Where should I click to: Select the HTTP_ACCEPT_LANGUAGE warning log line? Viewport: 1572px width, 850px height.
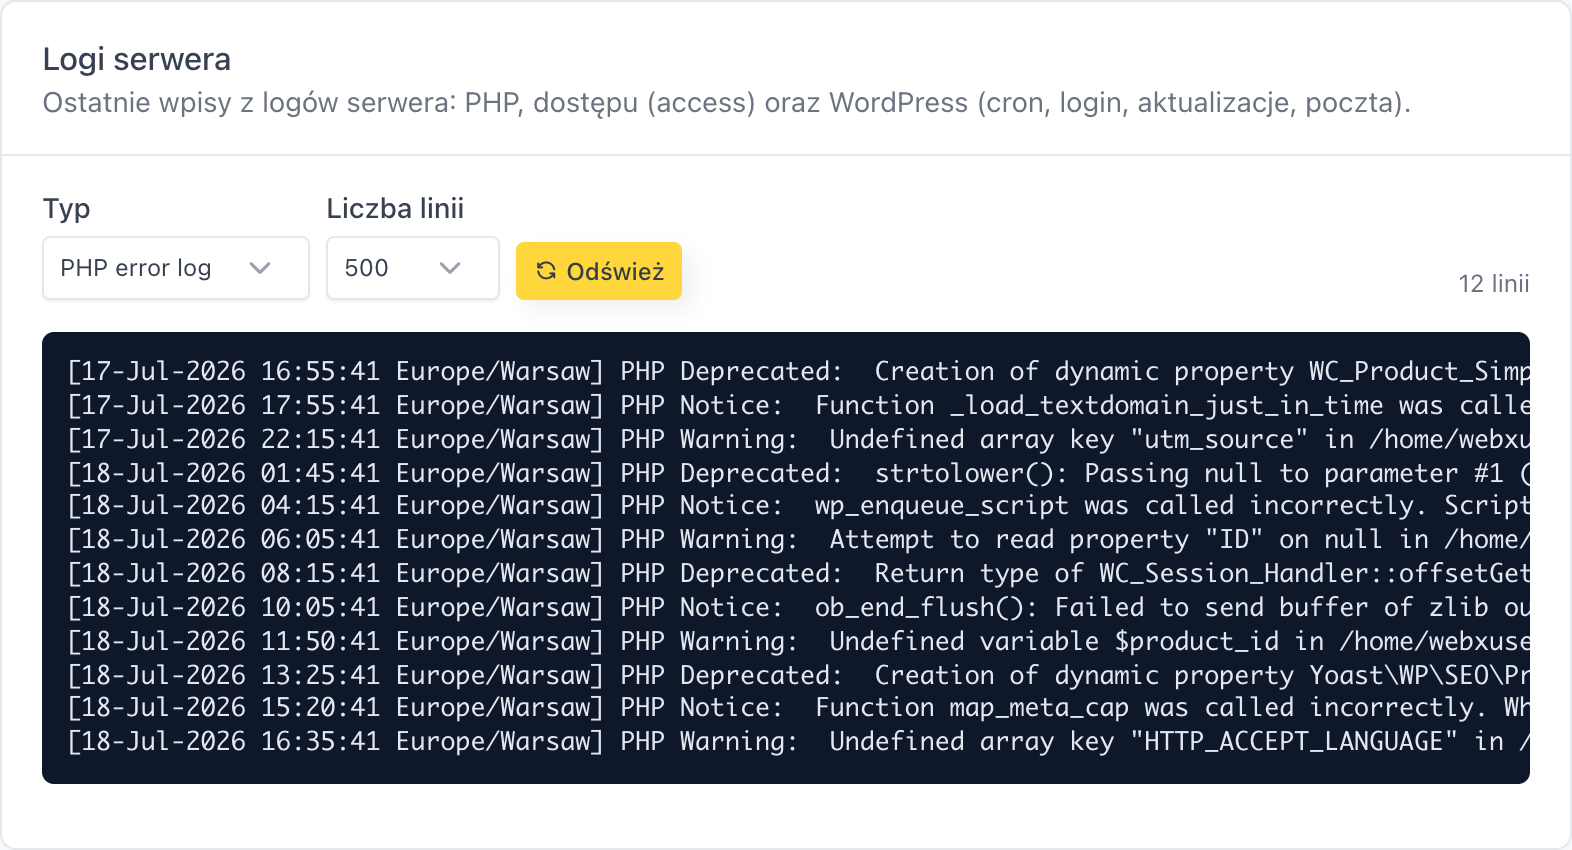(x=798, y=741)
